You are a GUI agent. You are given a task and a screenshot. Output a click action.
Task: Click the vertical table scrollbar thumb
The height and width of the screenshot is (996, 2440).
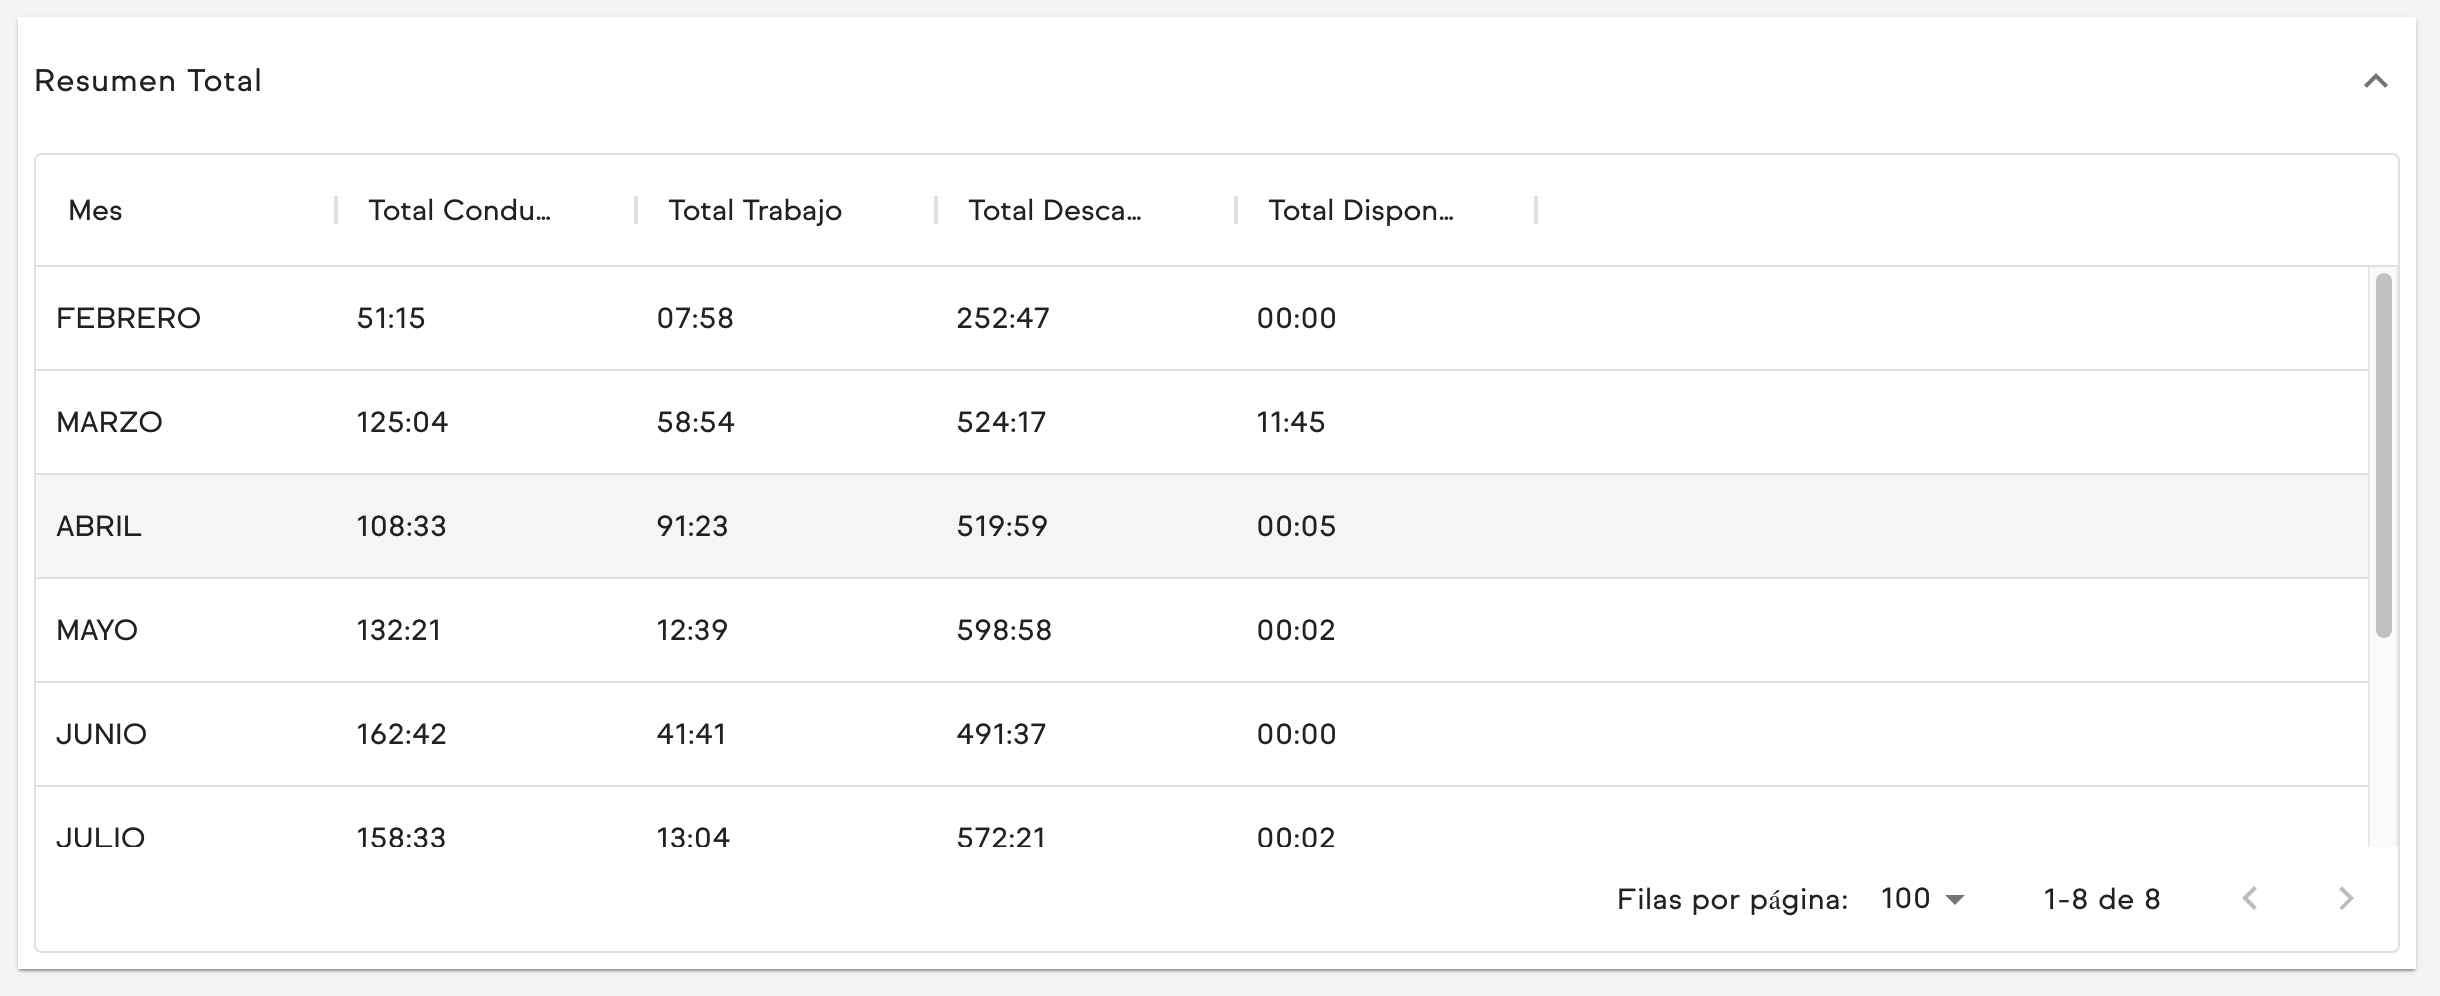tap(2384, 455)
